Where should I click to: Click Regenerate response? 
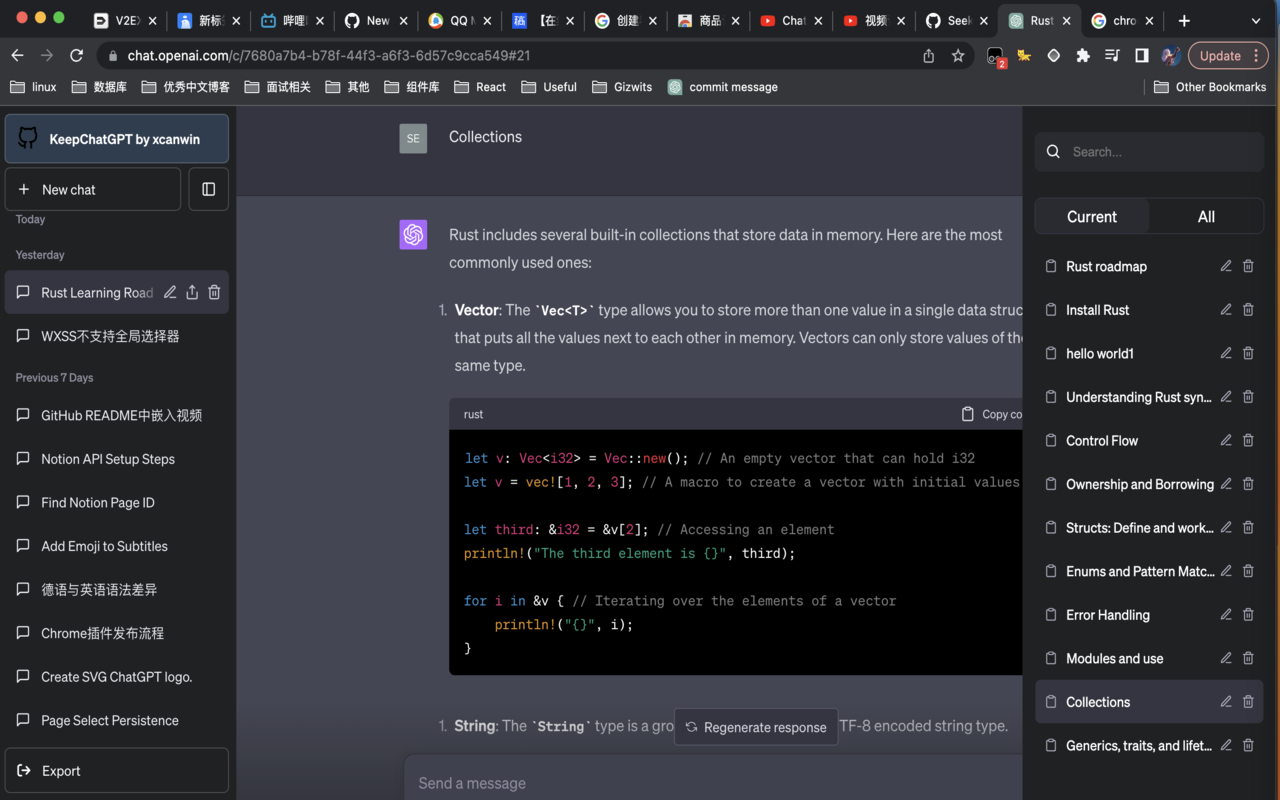click(756, 727)
